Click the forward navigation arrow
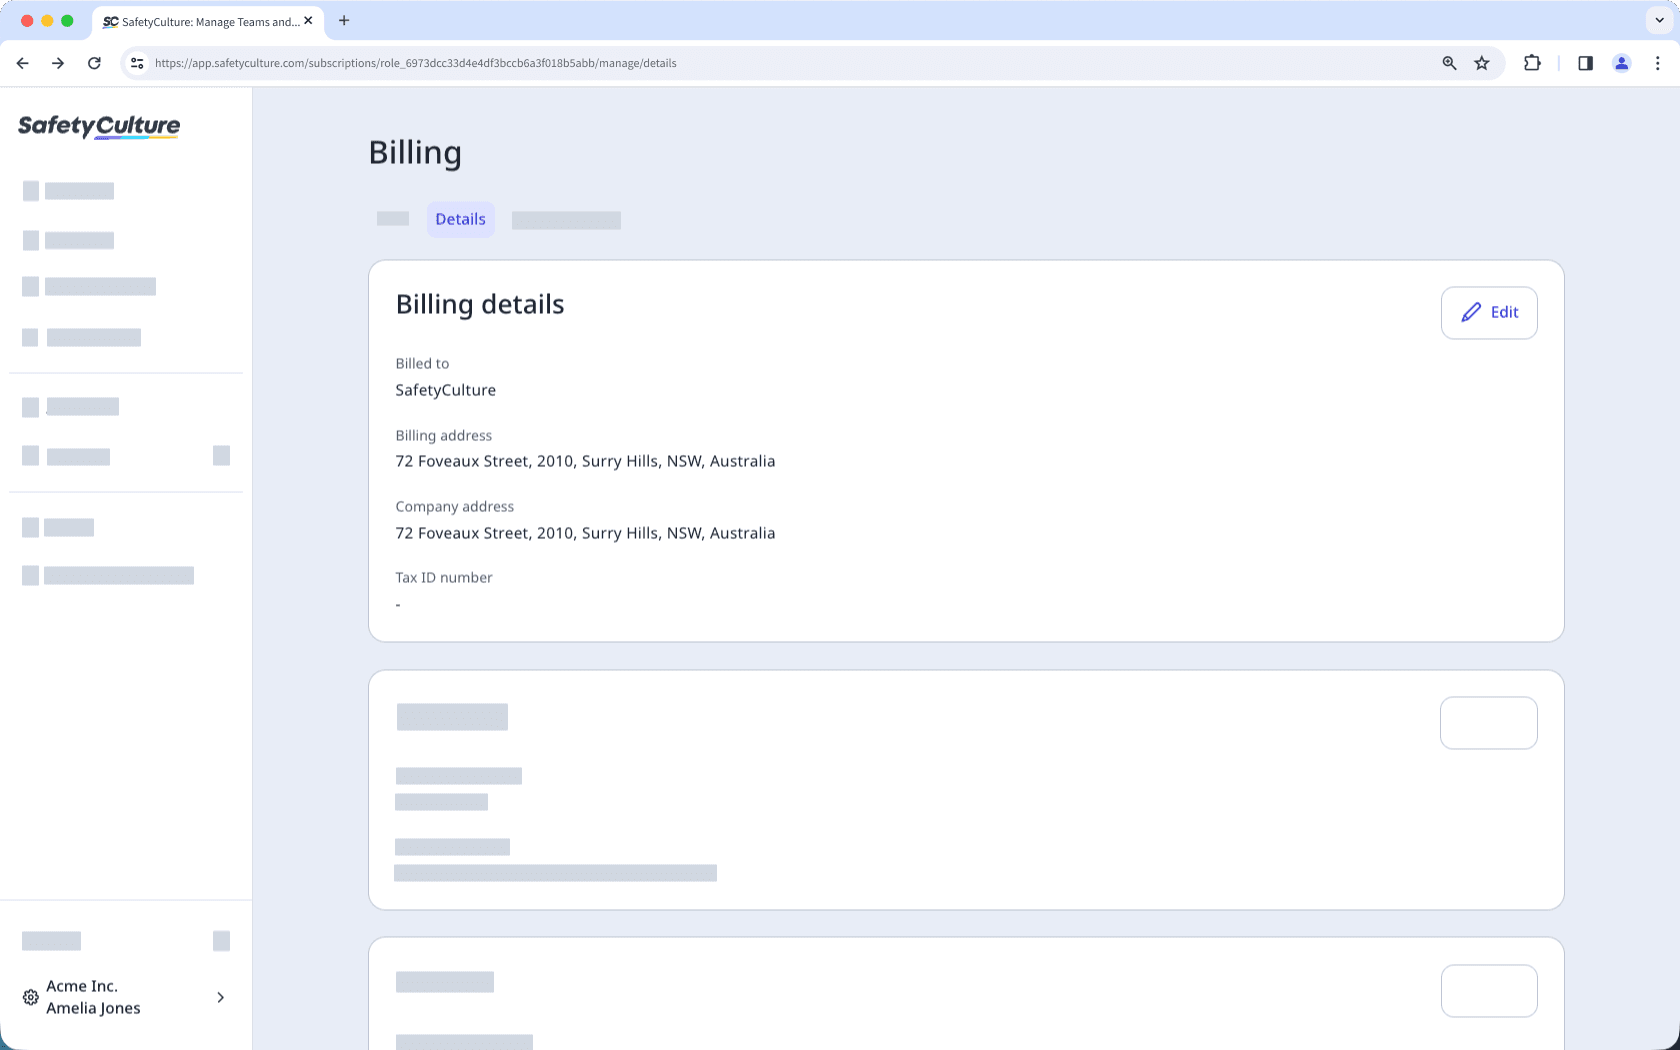 pos(58,62)
